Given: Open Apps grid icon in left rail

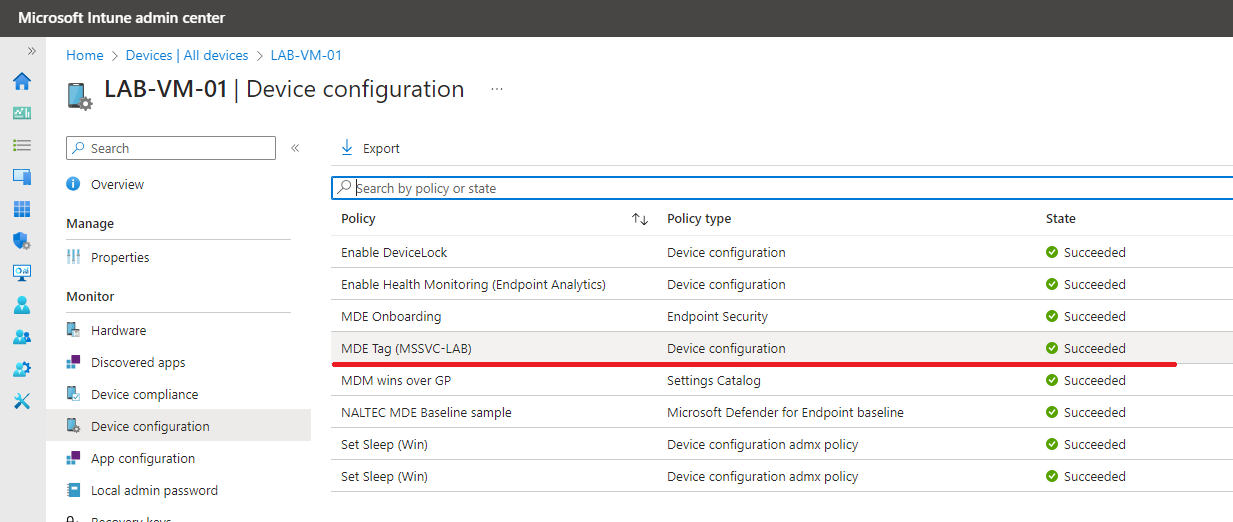Looking at the screenshot, I should (21, 209).
